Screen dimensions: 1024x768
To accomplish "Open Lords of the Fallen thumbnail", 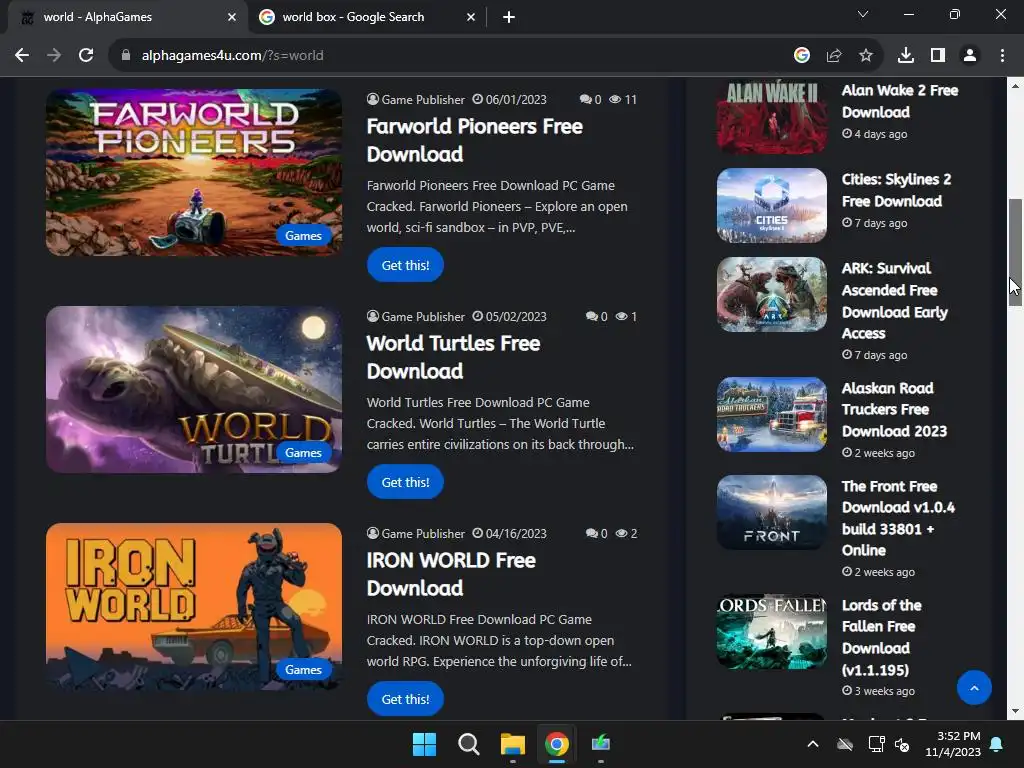I will tap(771, 631).
